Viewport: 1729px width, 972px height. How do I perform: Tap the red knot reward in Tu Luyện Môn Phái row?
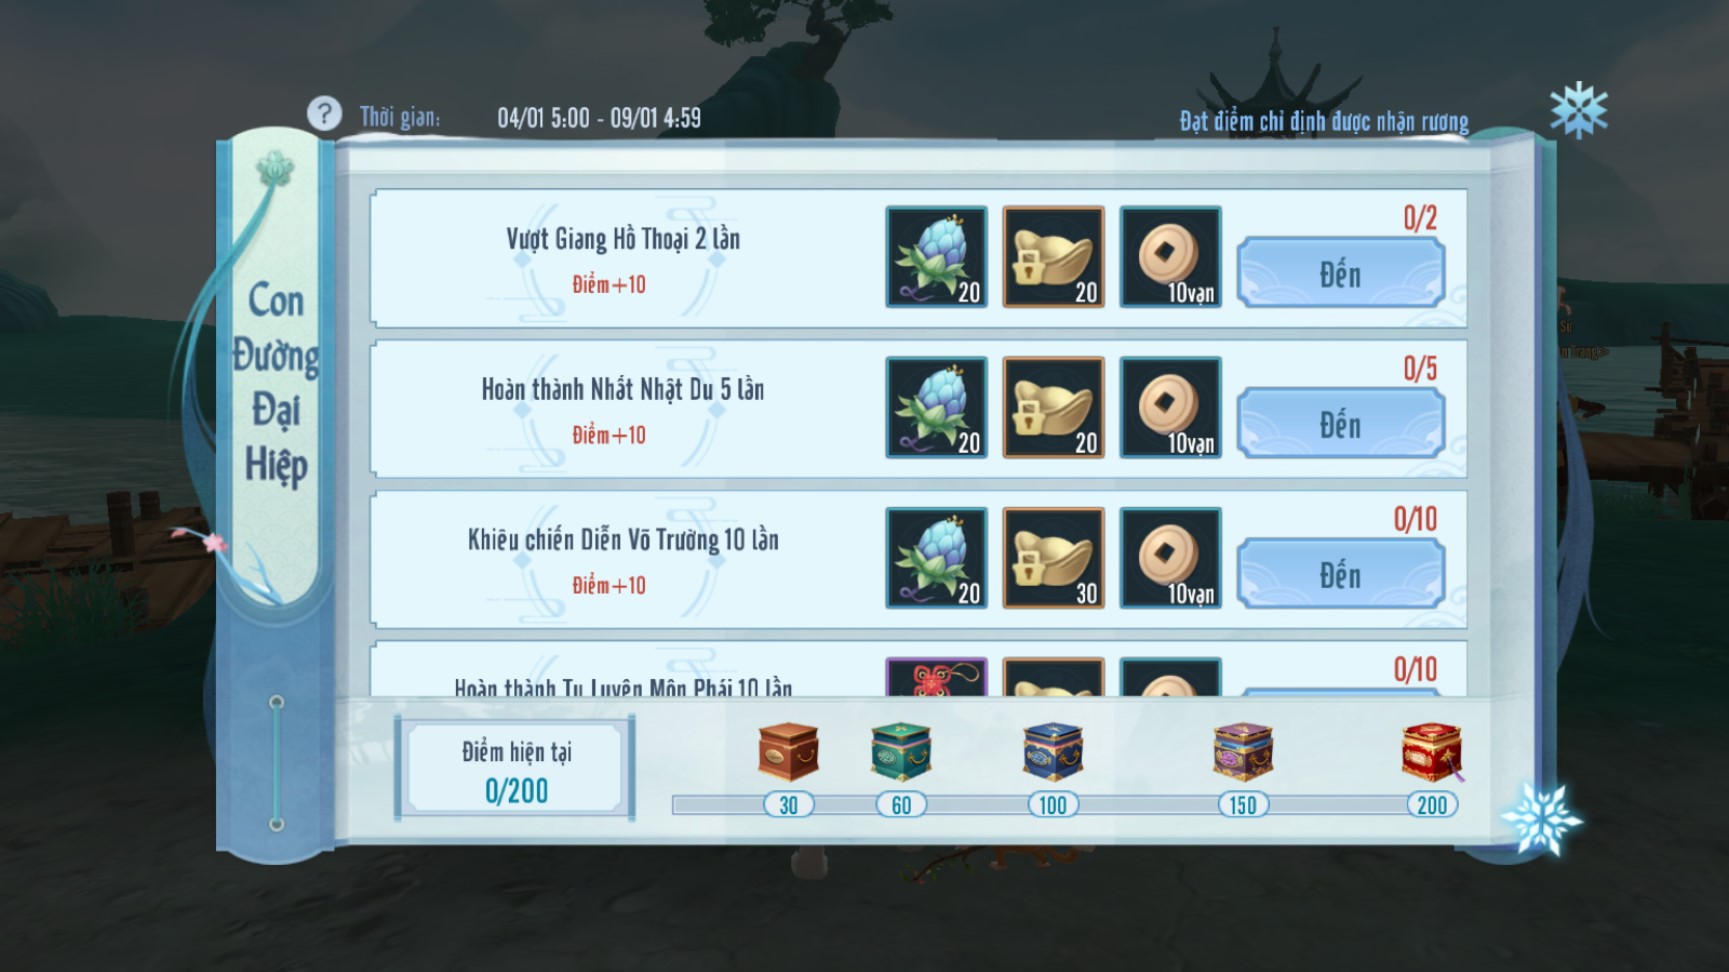click(936, 677)
